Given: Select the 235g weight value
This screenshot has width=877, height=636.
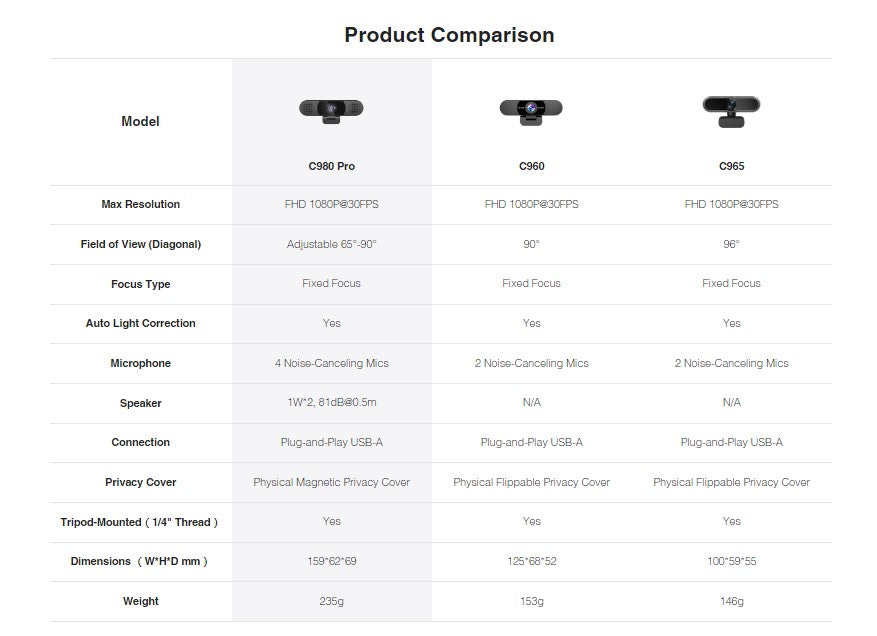Looking at the screenshot, I should coord(332,601).
